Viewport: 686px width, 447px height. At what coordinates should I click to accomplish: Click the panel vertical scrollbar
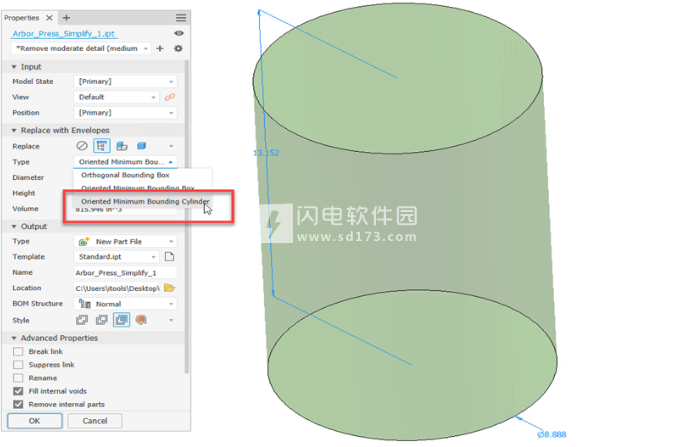[x=187, y=217]
